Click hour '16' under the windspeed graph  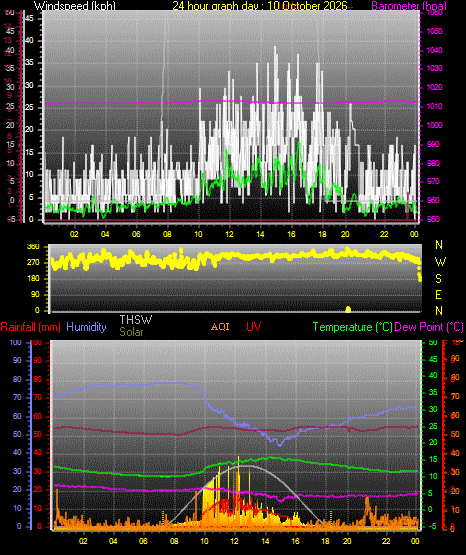(291, 234)
